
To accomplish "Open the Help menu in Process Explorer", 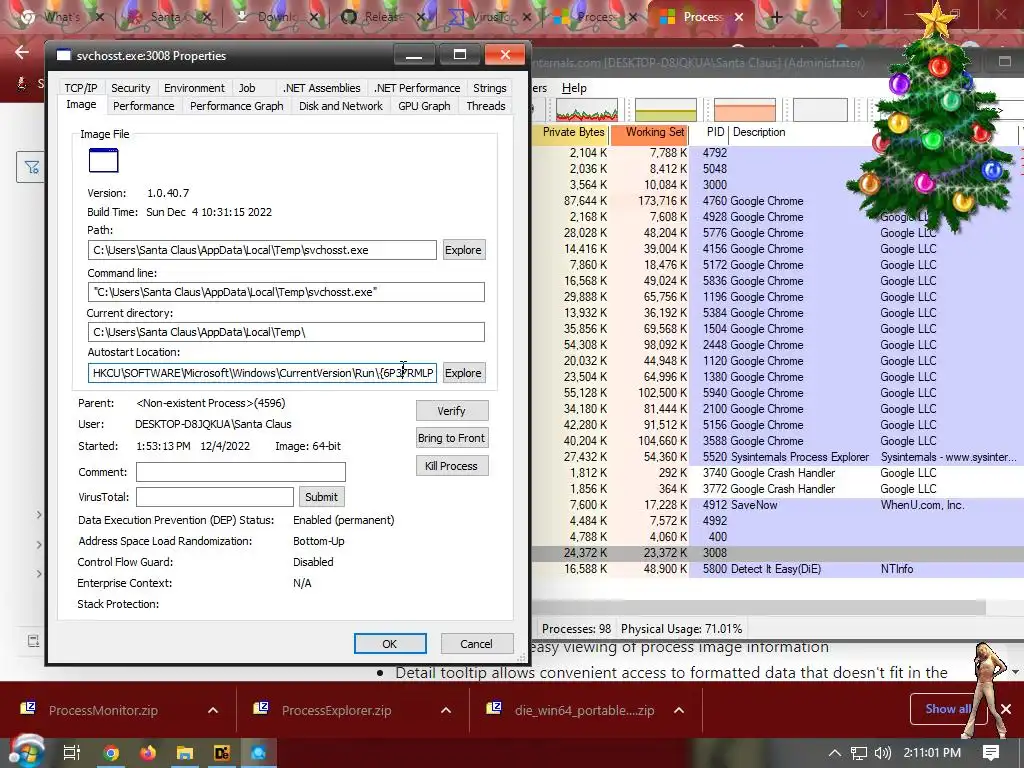I will pos(574,88).
